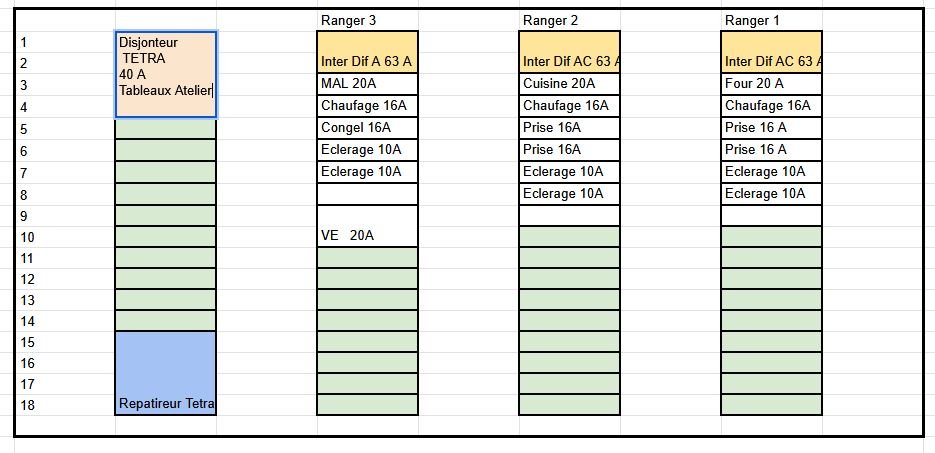Select the Disjonteur TETRA 40 A cell
This screenshot has width=935, height=453.
click(x=166, y=75)
